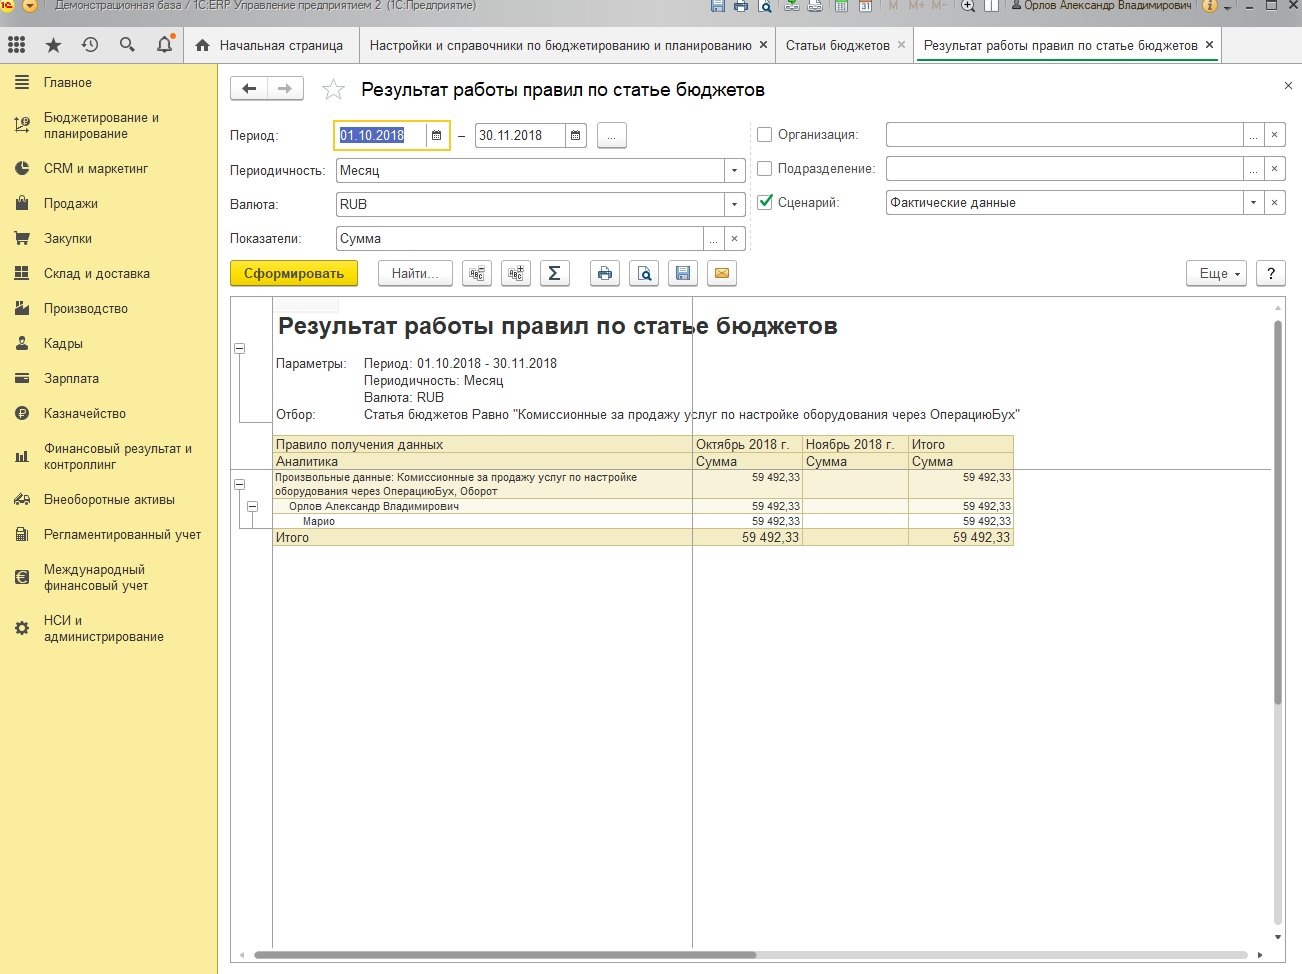Go forward with right arrow button
Screen dimensions: 1302x974
point(285,89)
